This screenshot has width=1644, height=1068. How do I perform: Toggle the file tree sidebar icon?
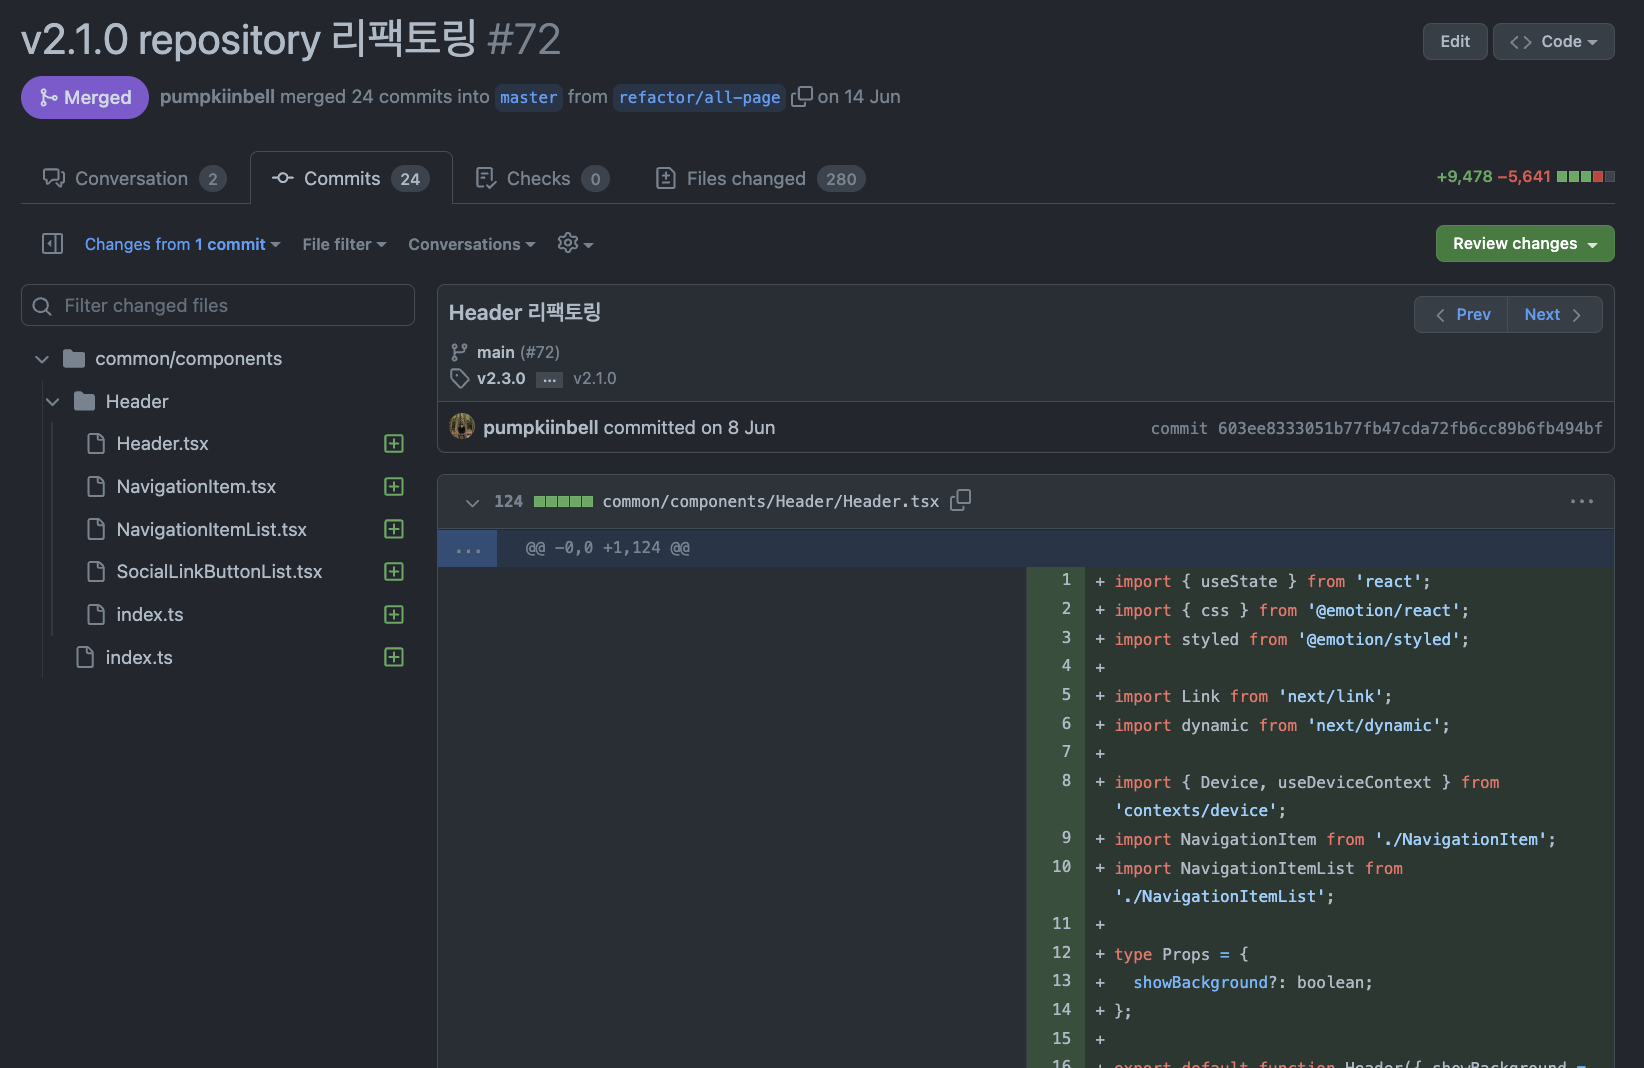[x=53, y=244]
